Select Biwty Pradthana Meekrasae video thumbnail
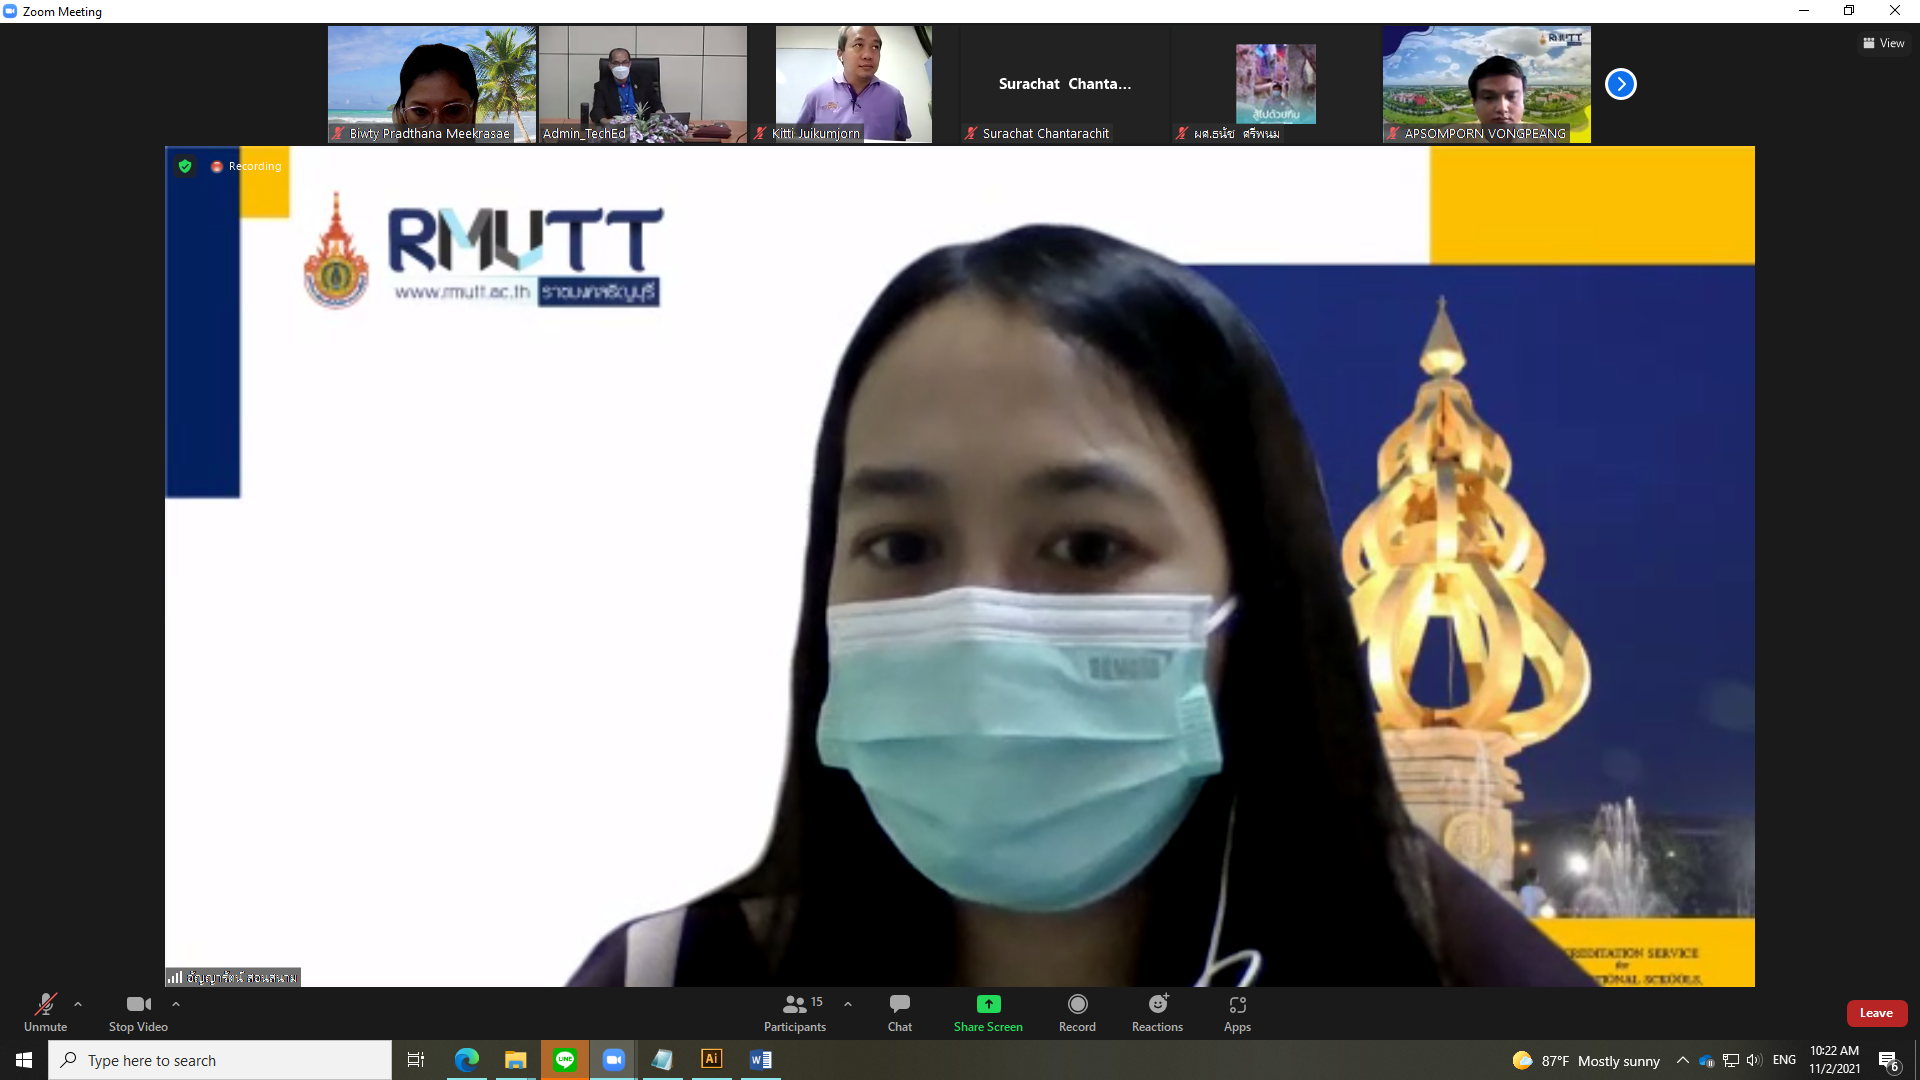The height and width of the screenshot is (1080, 1920). tap(432, 84)
